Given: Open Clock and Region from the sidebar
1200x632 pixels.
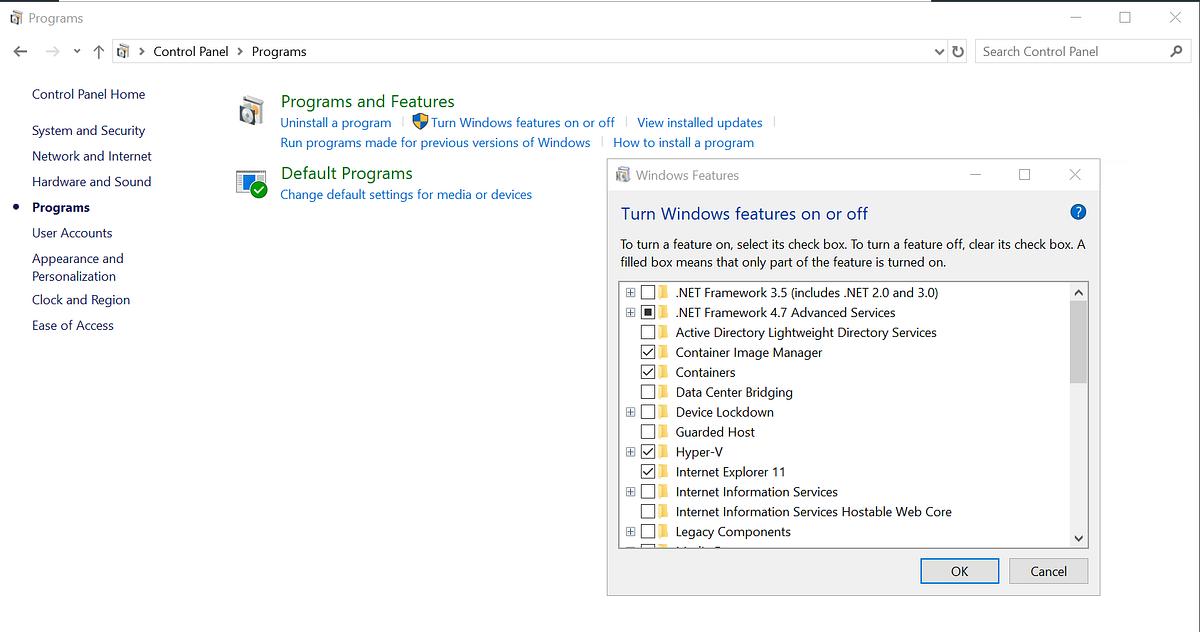Looking at the screenshot, I should click(x=80, y=299).
